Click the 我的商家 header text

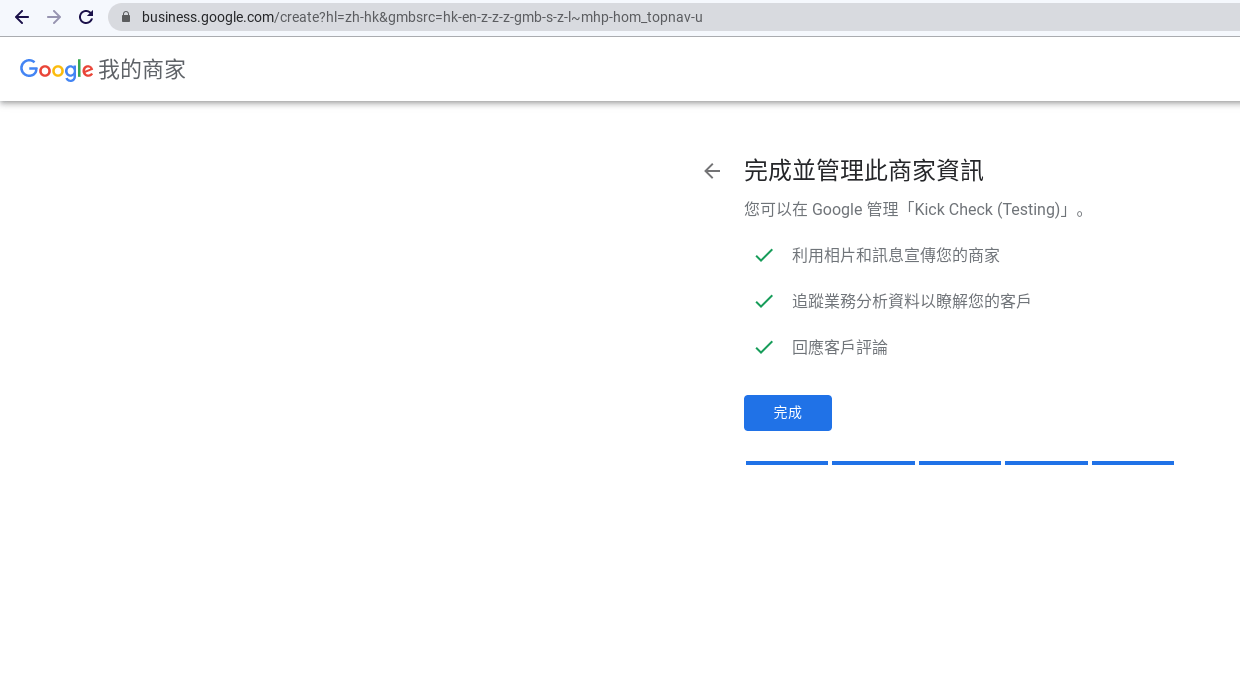click(142, 70)
